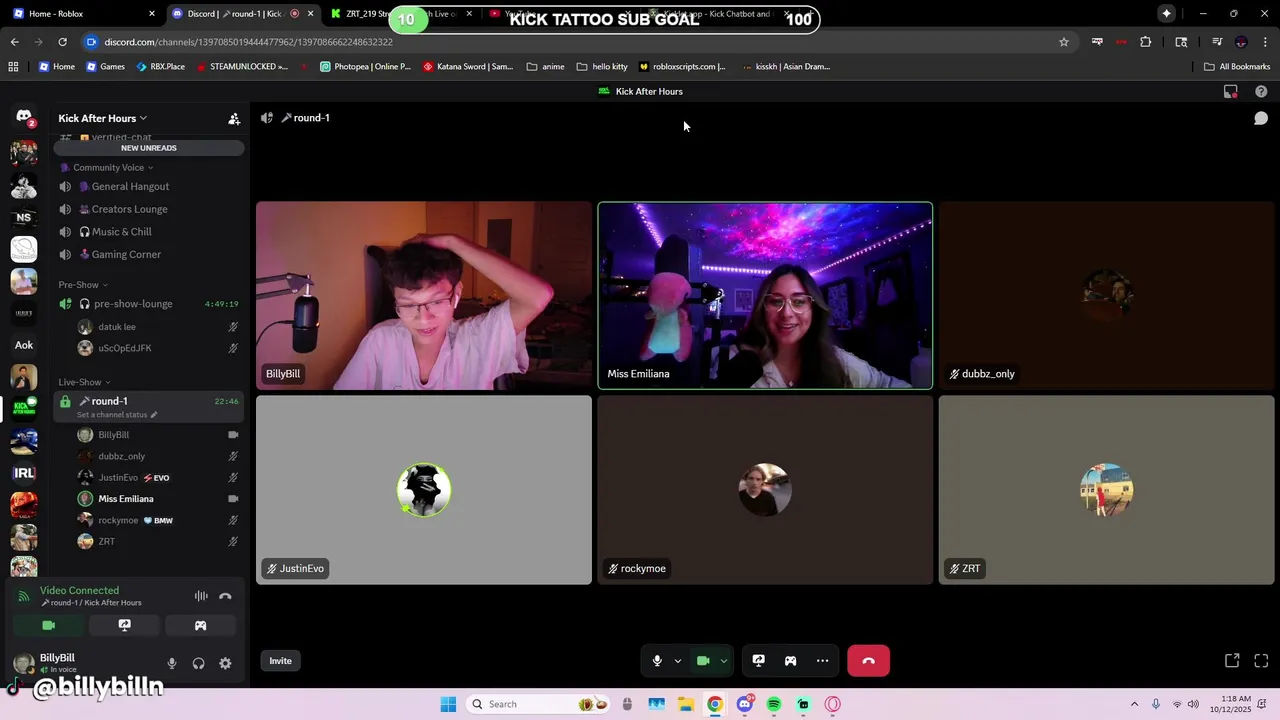Jump to NEW UNREADS
This screenshot has width=1280, height=720.
149,148
